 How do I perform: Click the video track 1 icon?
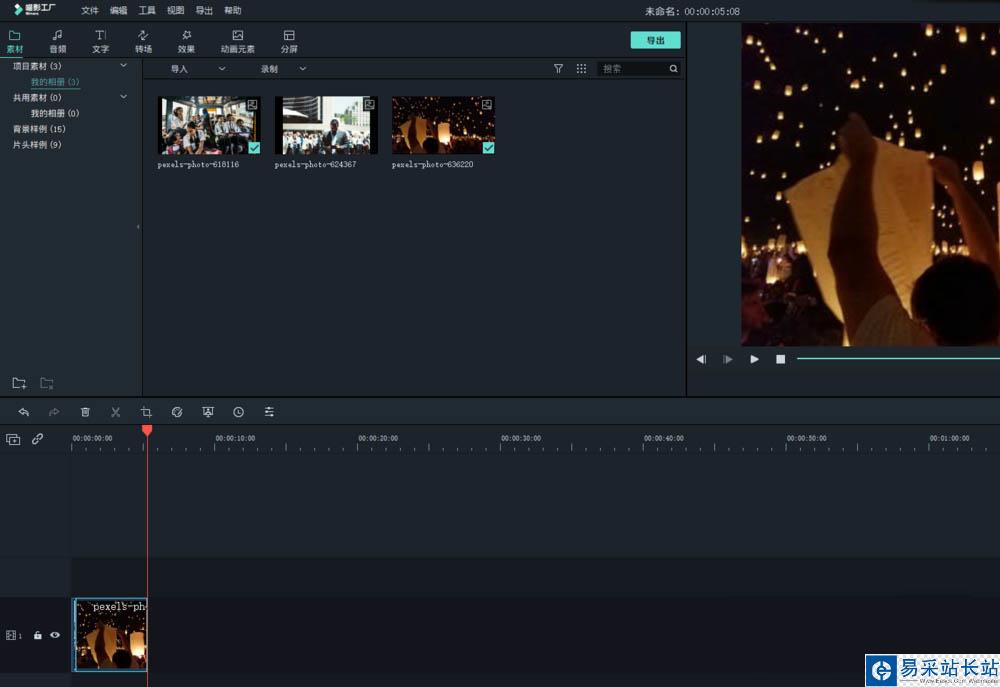point(13,635)
